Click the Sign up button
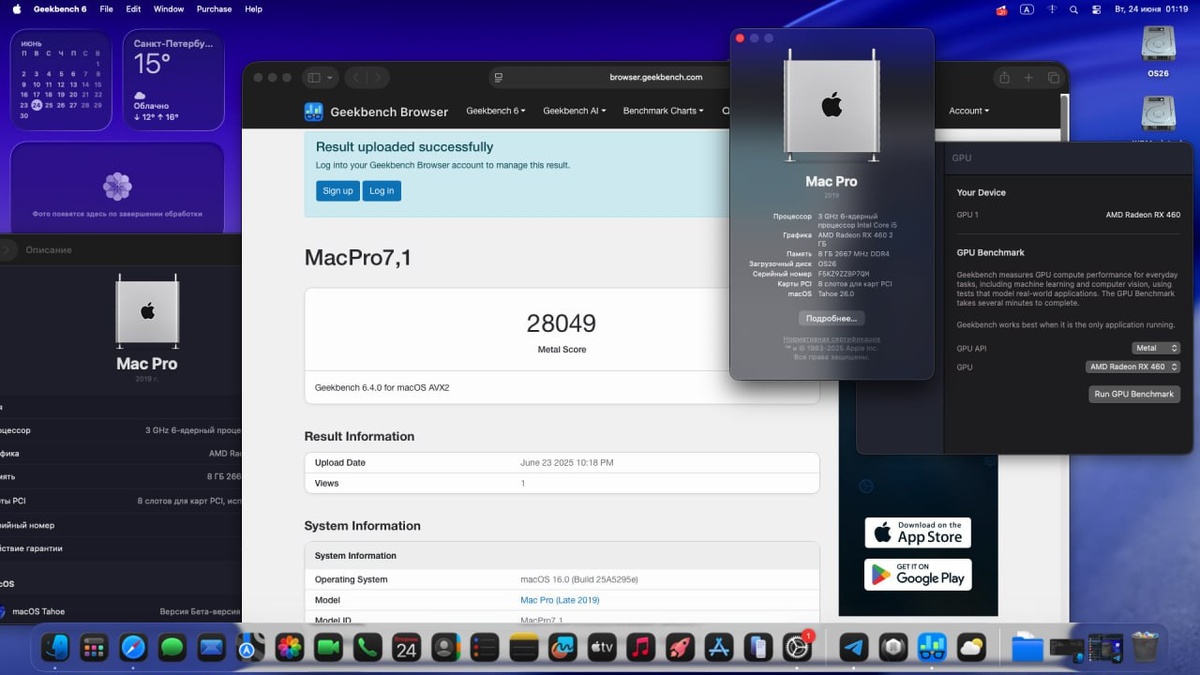 [x=337, y=191]
